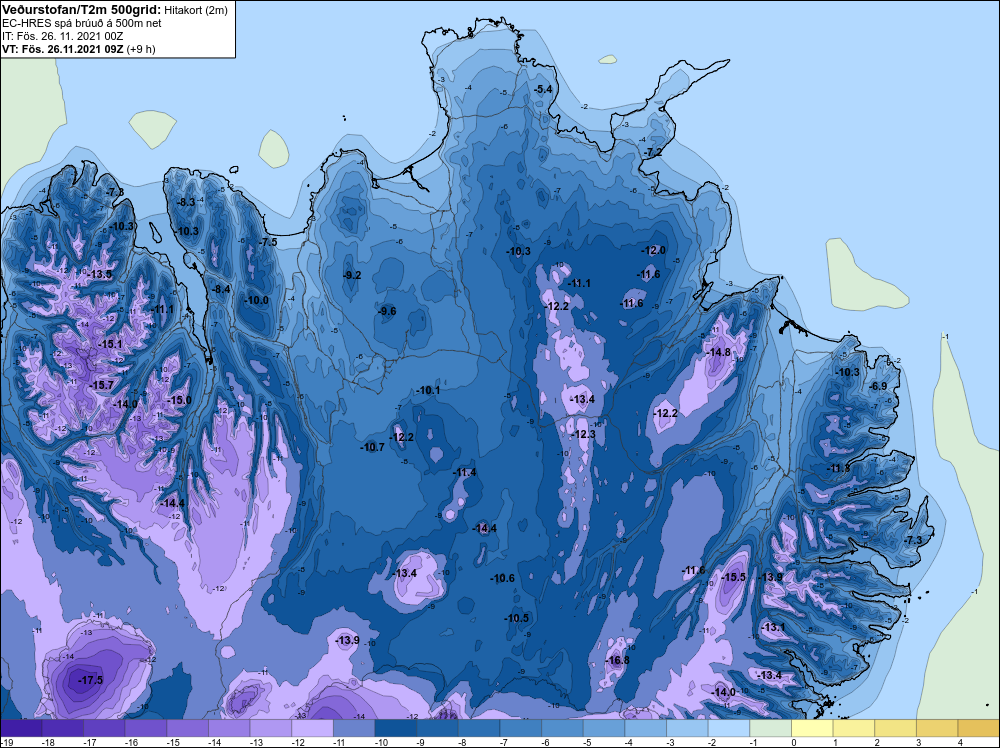Select the -14.8 temperature label
Image resolution: width=1000 pixels, height=748 pixels.
[718, 352]
